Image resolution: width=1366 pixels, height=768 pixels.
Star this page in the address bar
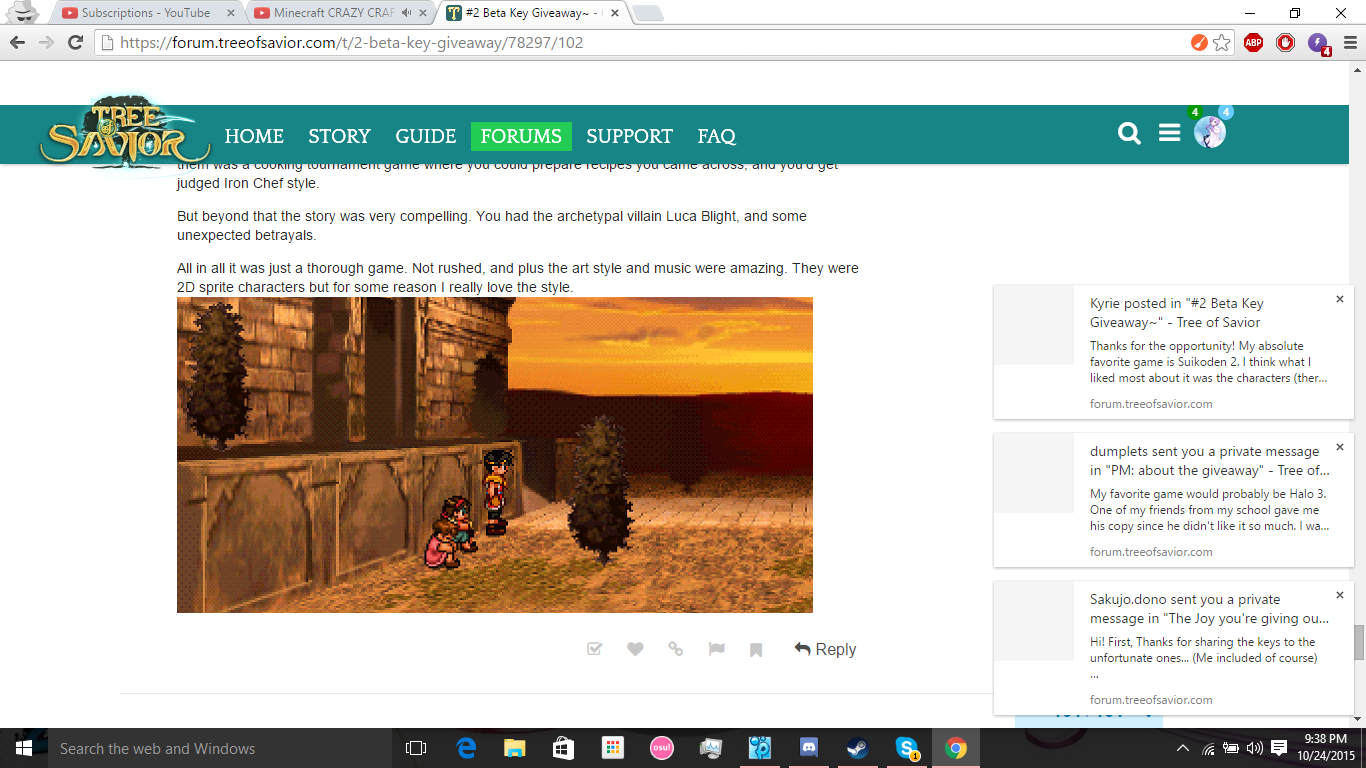(1222, 43)
